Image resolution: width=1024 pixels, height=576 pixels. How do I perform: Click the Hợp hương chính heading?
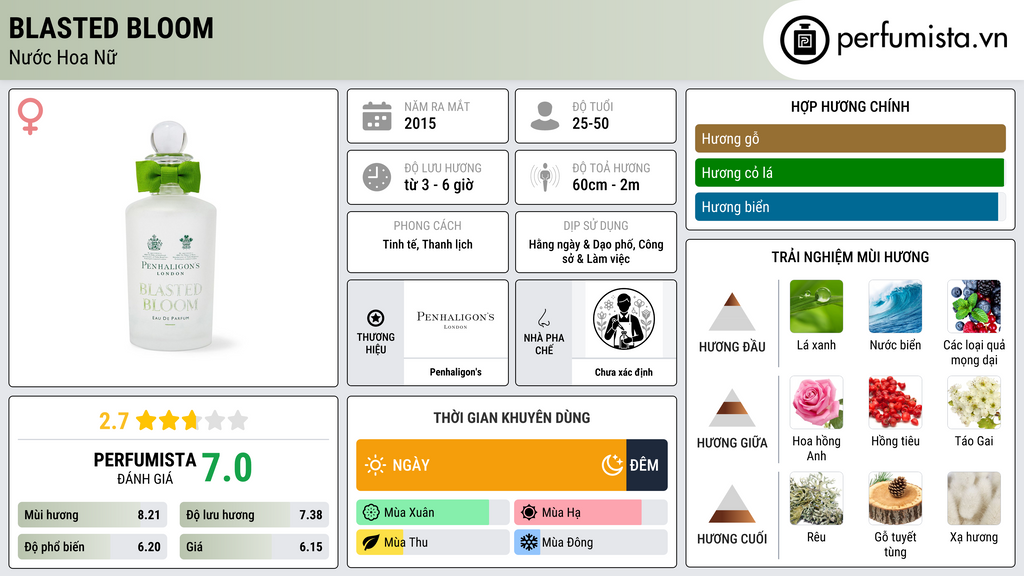850,106
